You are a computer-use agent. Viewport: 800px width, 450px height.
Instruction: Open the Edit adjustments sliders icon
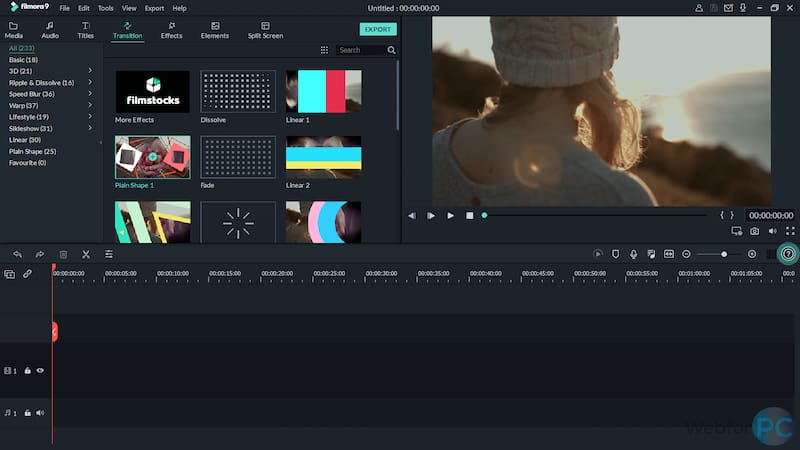109,254
